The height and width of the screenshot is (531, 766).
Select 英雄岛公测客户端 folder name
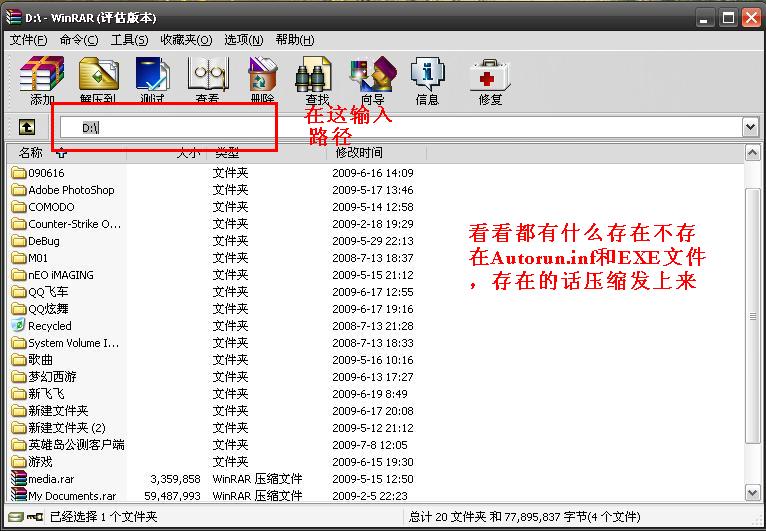click(x=76, y=445)
